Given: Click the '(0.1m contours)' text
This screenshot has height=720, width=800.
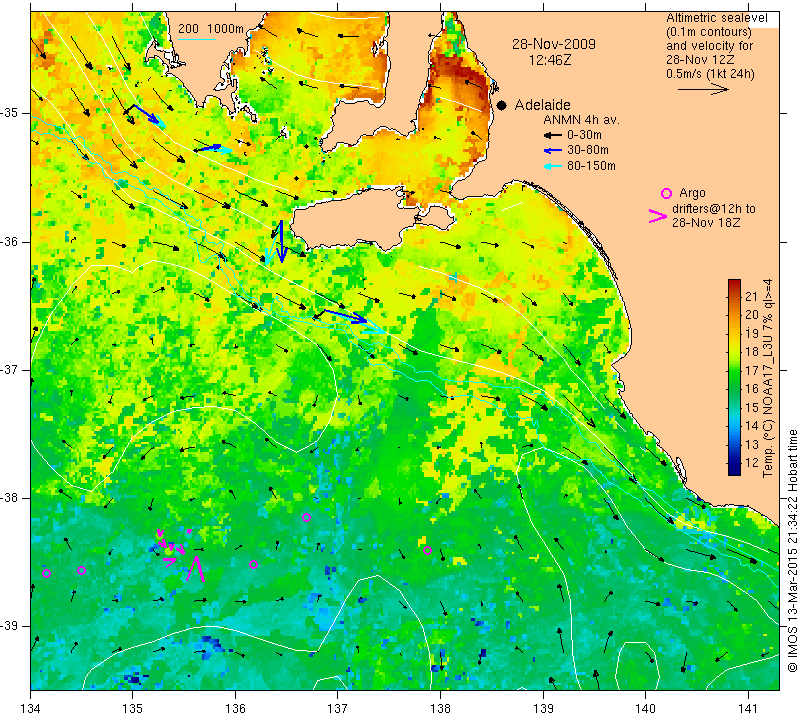Looking at the screenshot, I should coord(709,32).
